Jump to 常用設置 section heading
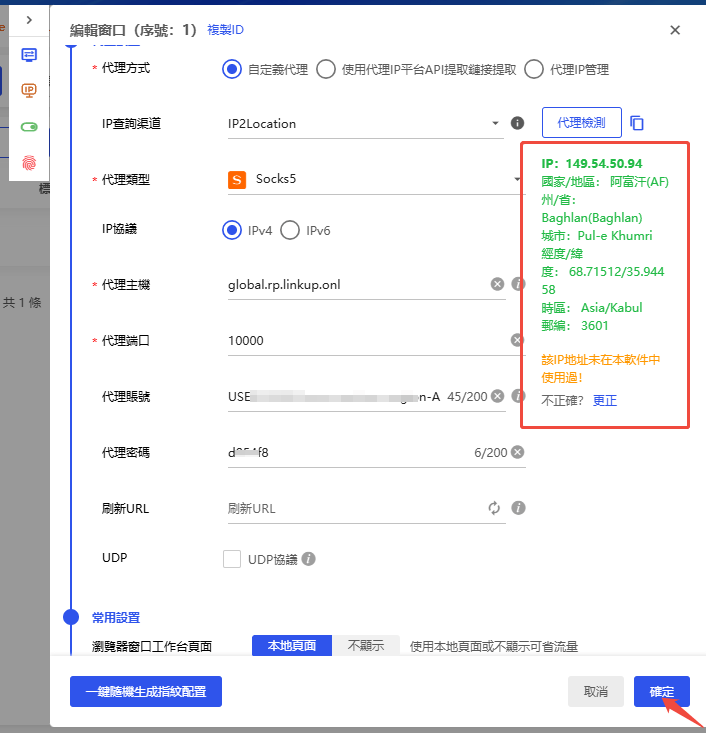The width and height of the screenshot is (706, 733). coord(116,618)
